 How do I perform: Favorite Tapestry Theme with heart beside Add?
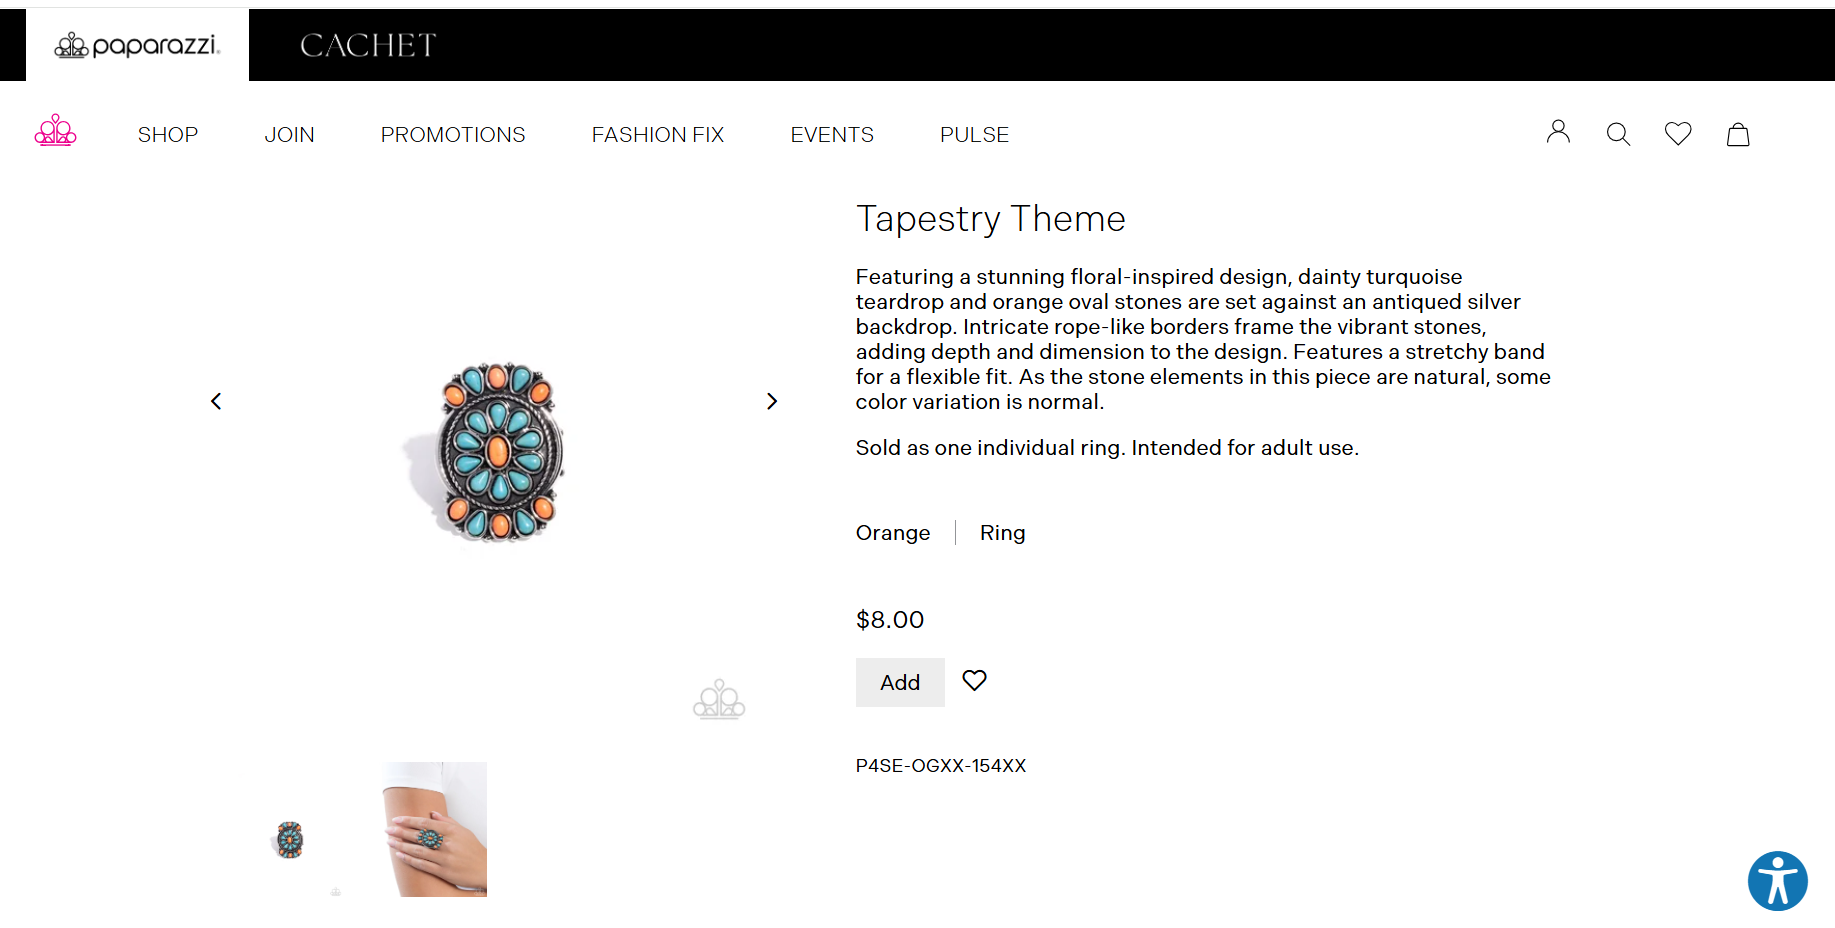974,681
